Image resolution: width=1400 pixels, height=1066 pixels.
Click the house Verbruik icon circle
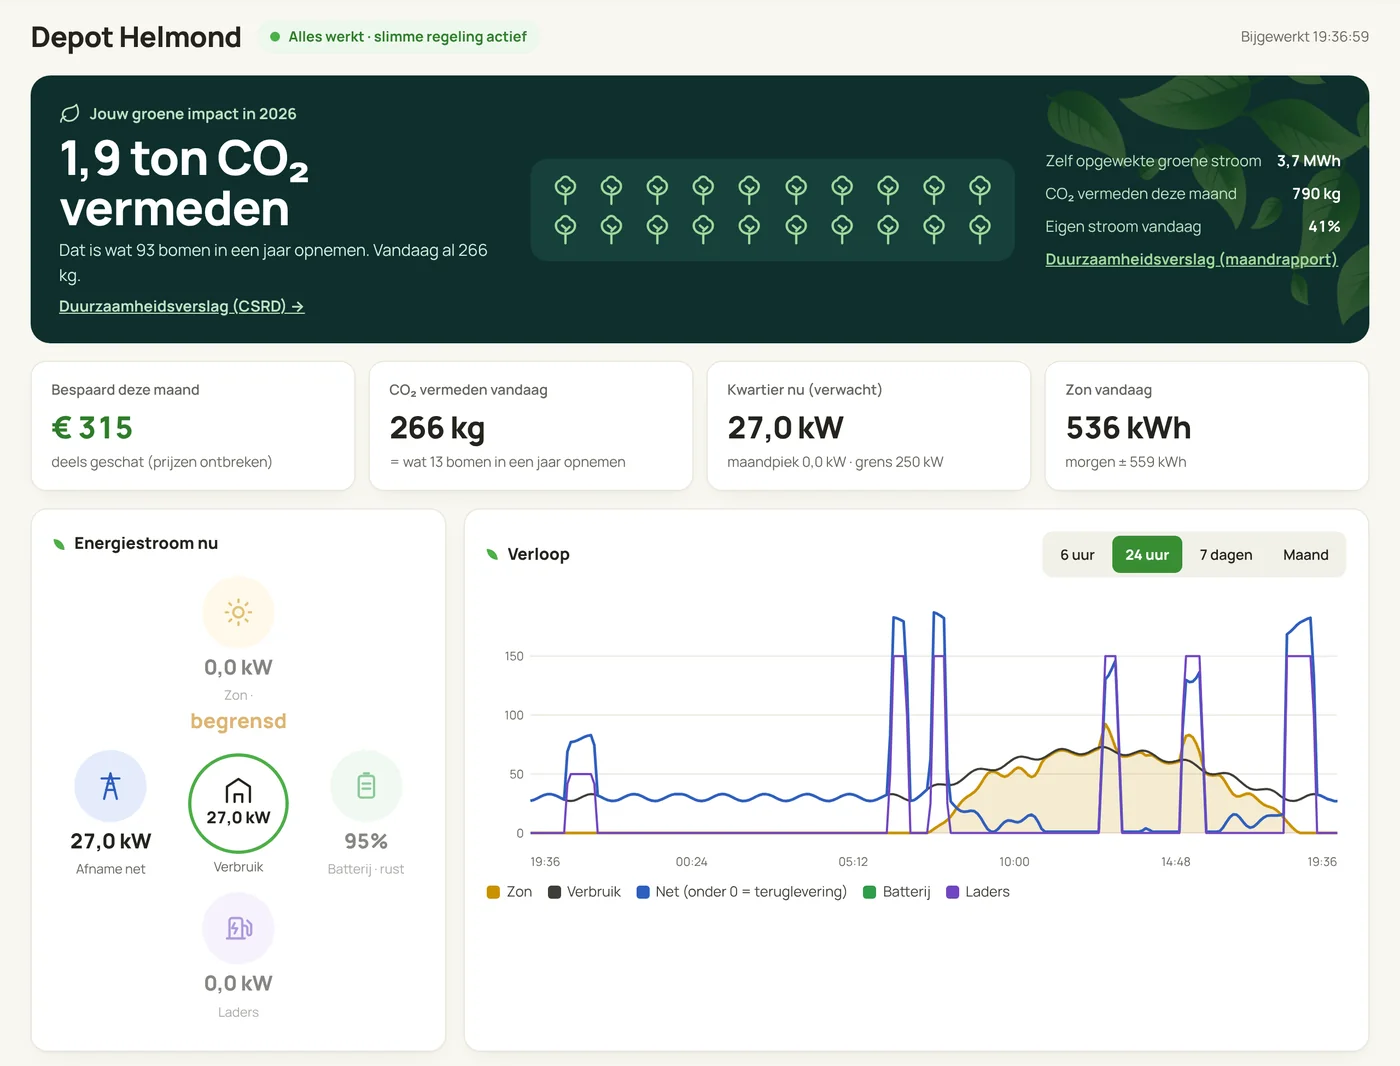coord(238,804)
